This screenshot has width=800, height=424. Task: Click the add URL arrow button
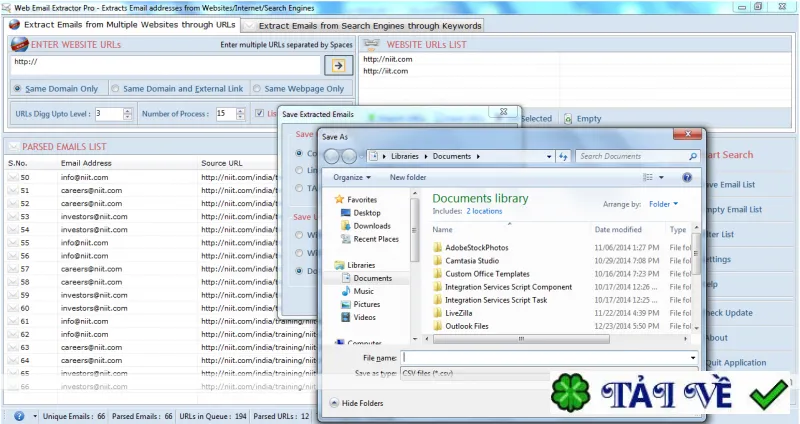point(338,65)
